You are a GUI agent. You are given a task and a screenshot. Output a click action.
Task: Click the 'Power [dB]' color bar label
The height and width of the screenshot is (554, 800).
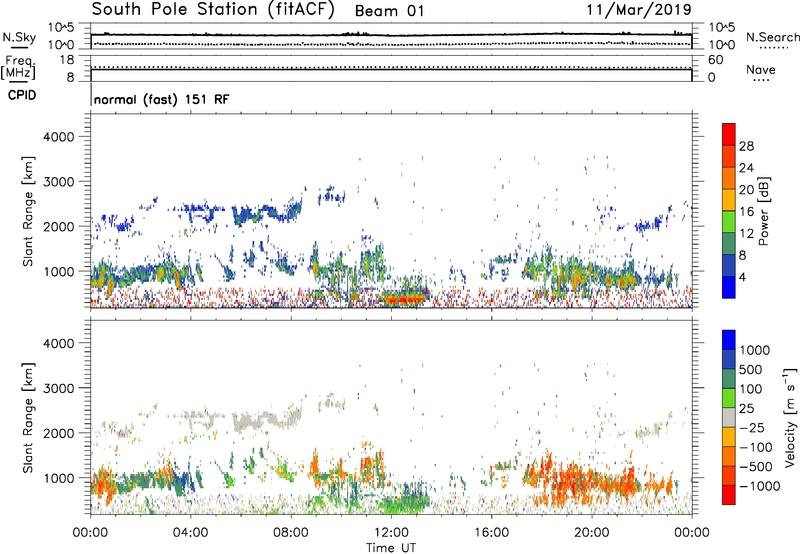tap(764, 211)
